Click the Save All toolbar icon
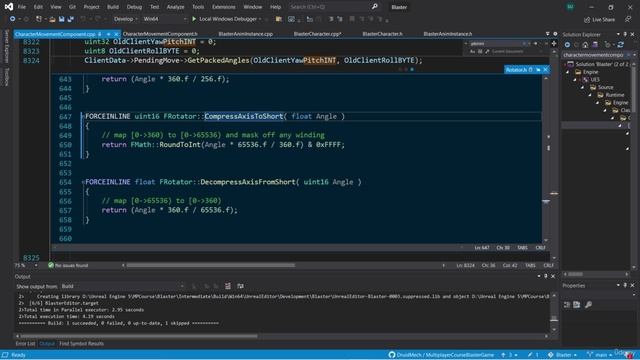 coord(71,19)
